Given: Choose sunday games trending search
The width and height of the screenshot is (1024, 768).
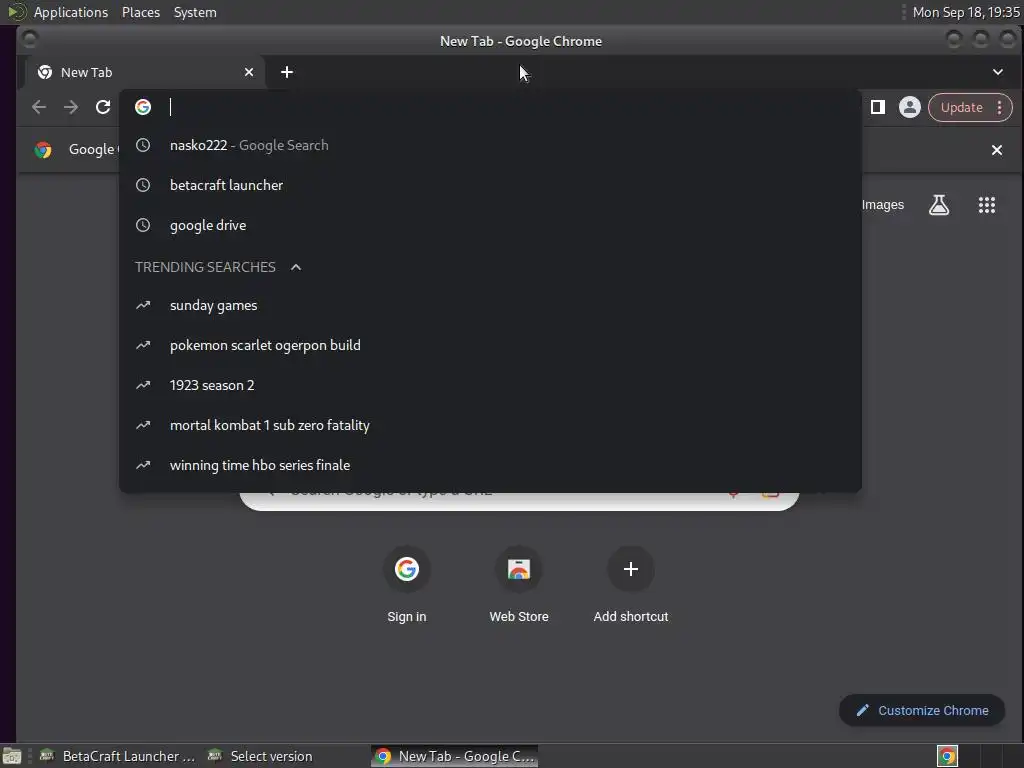Looking at the screenshot, I should pyautogui.click(x=490, y=306).
